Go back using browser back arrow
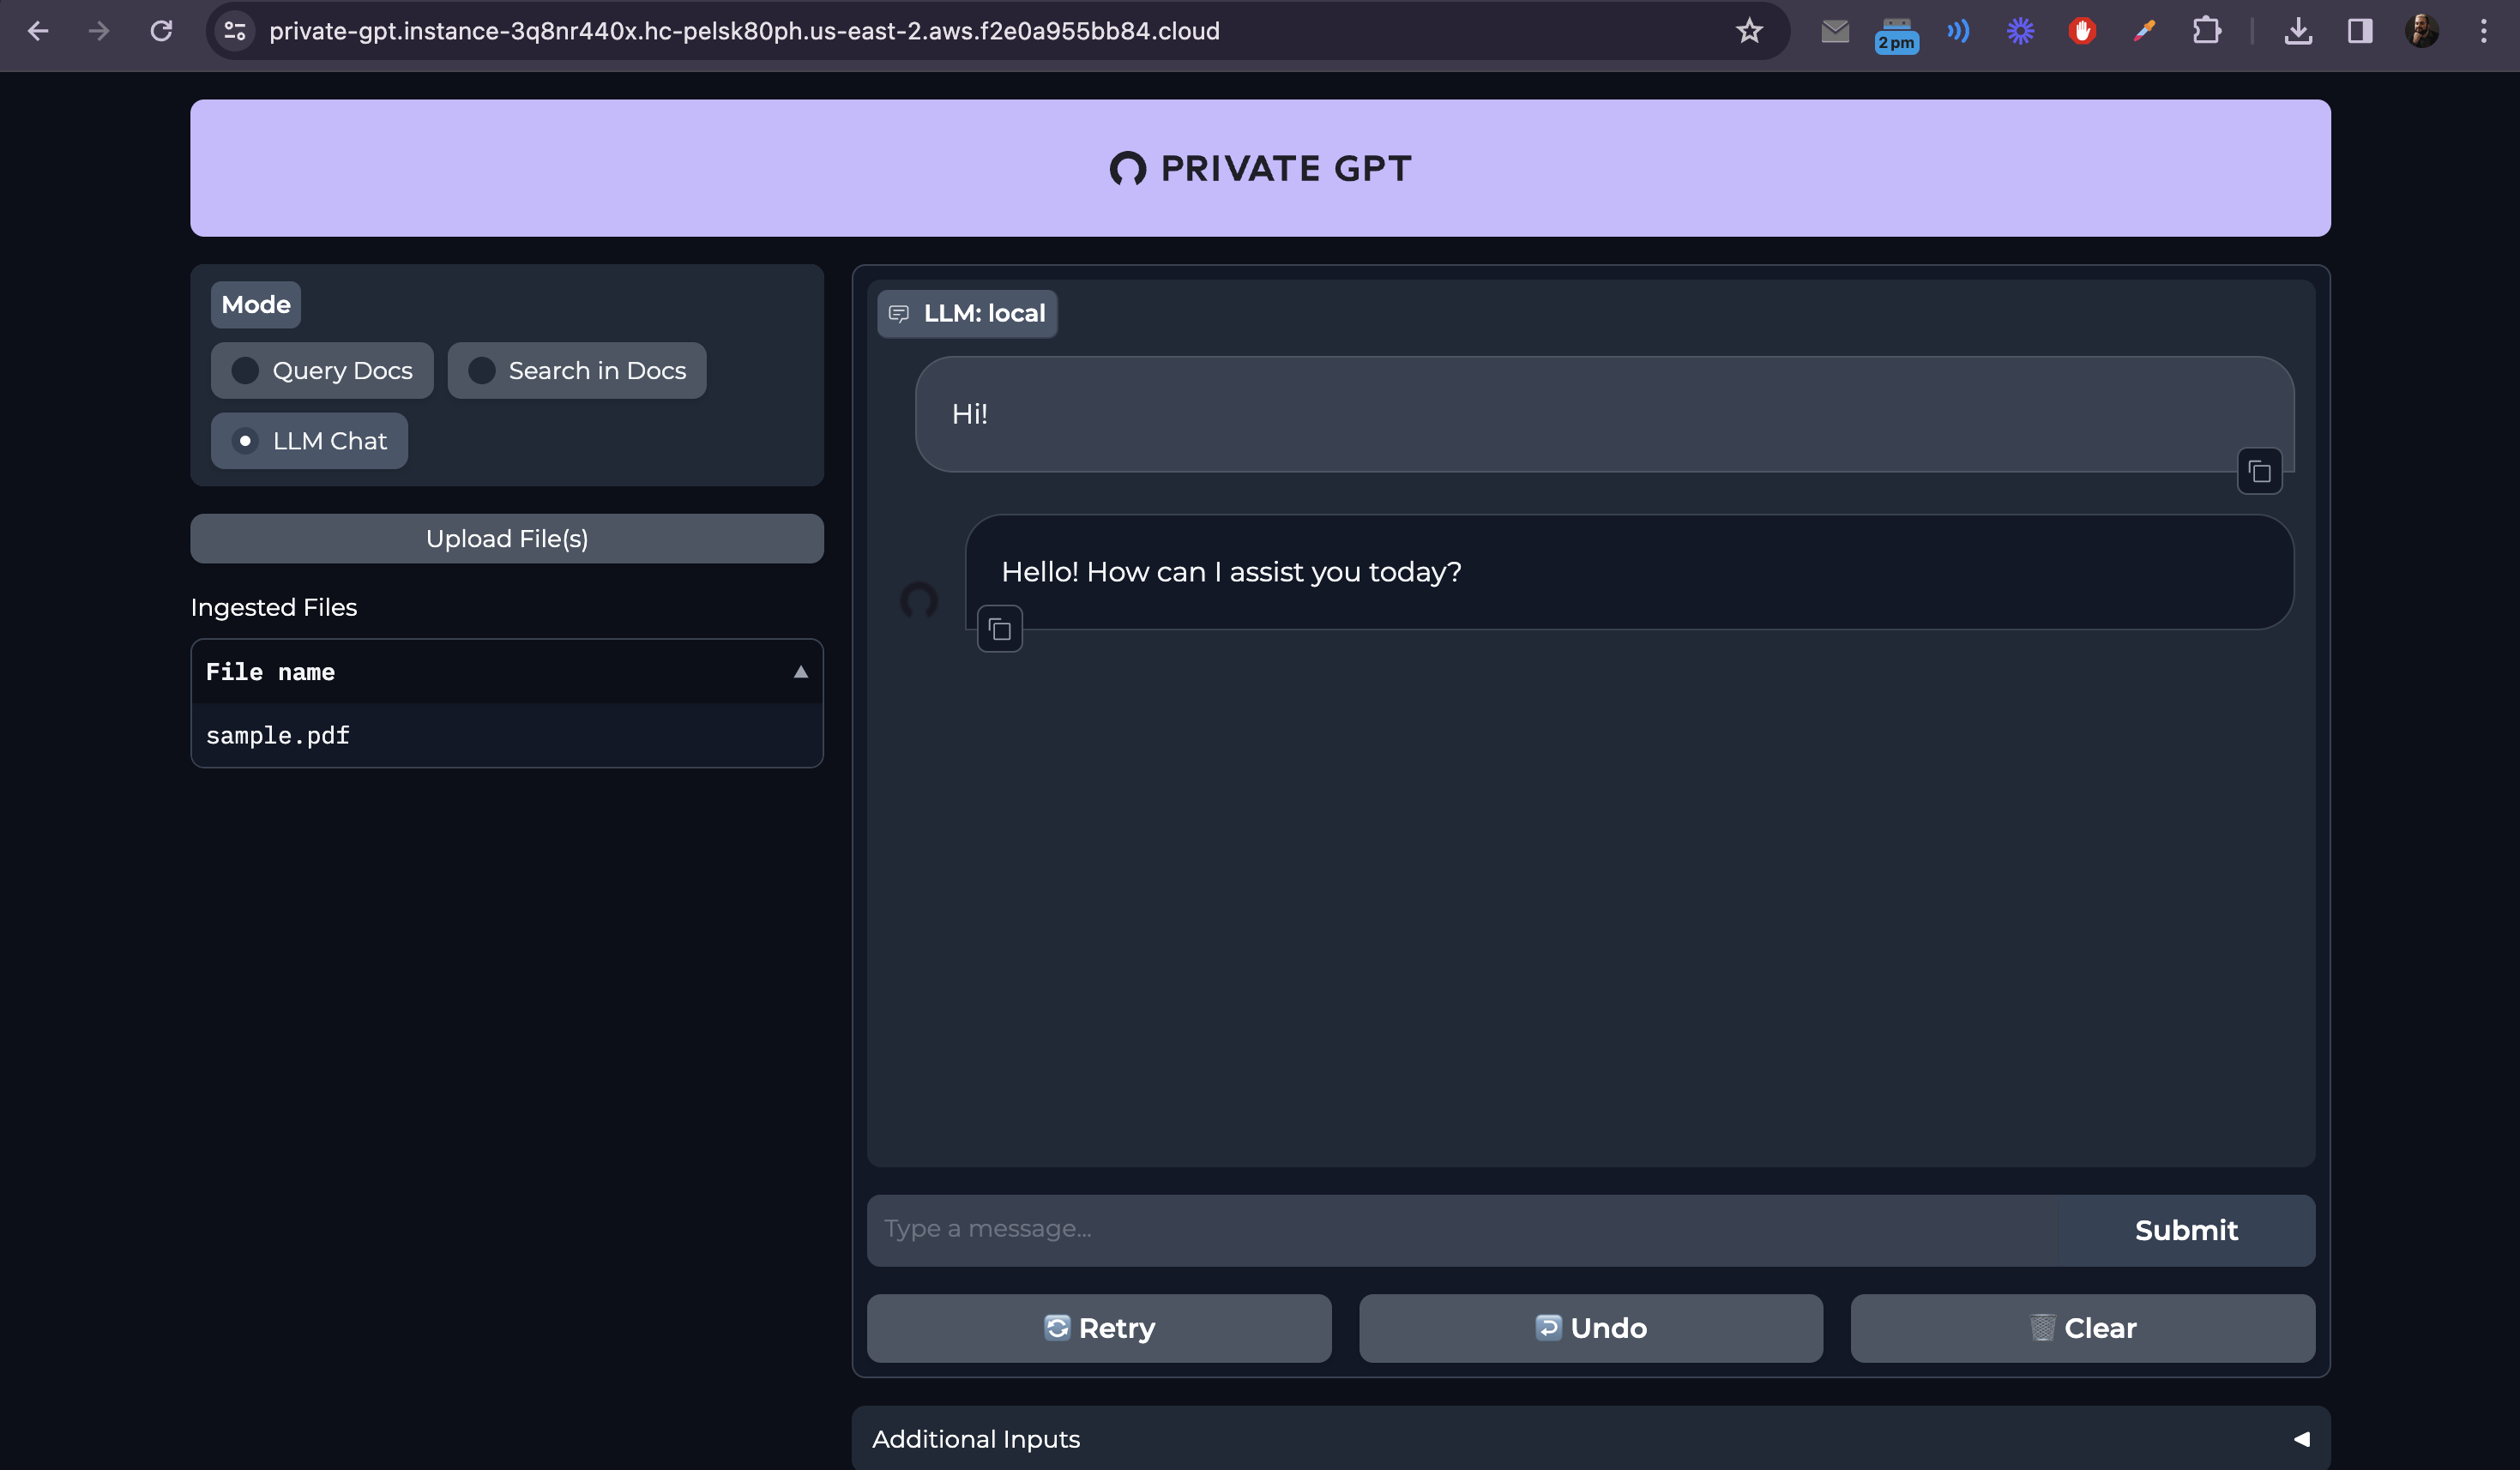The height and width of the screenshot is (1470, 2520). (x=38, y=31)
